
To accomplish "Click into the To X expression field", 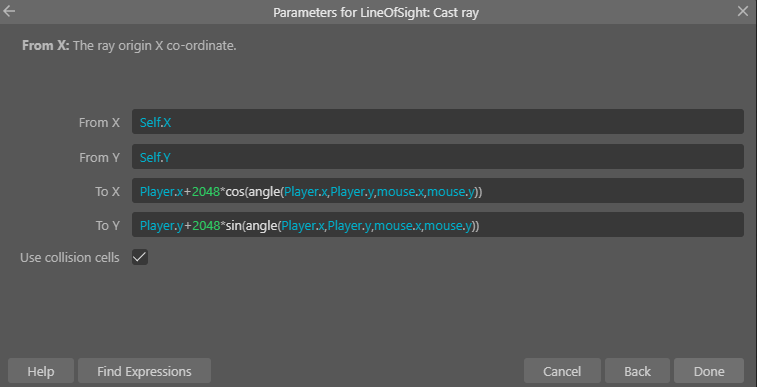I will coord(437,191).
